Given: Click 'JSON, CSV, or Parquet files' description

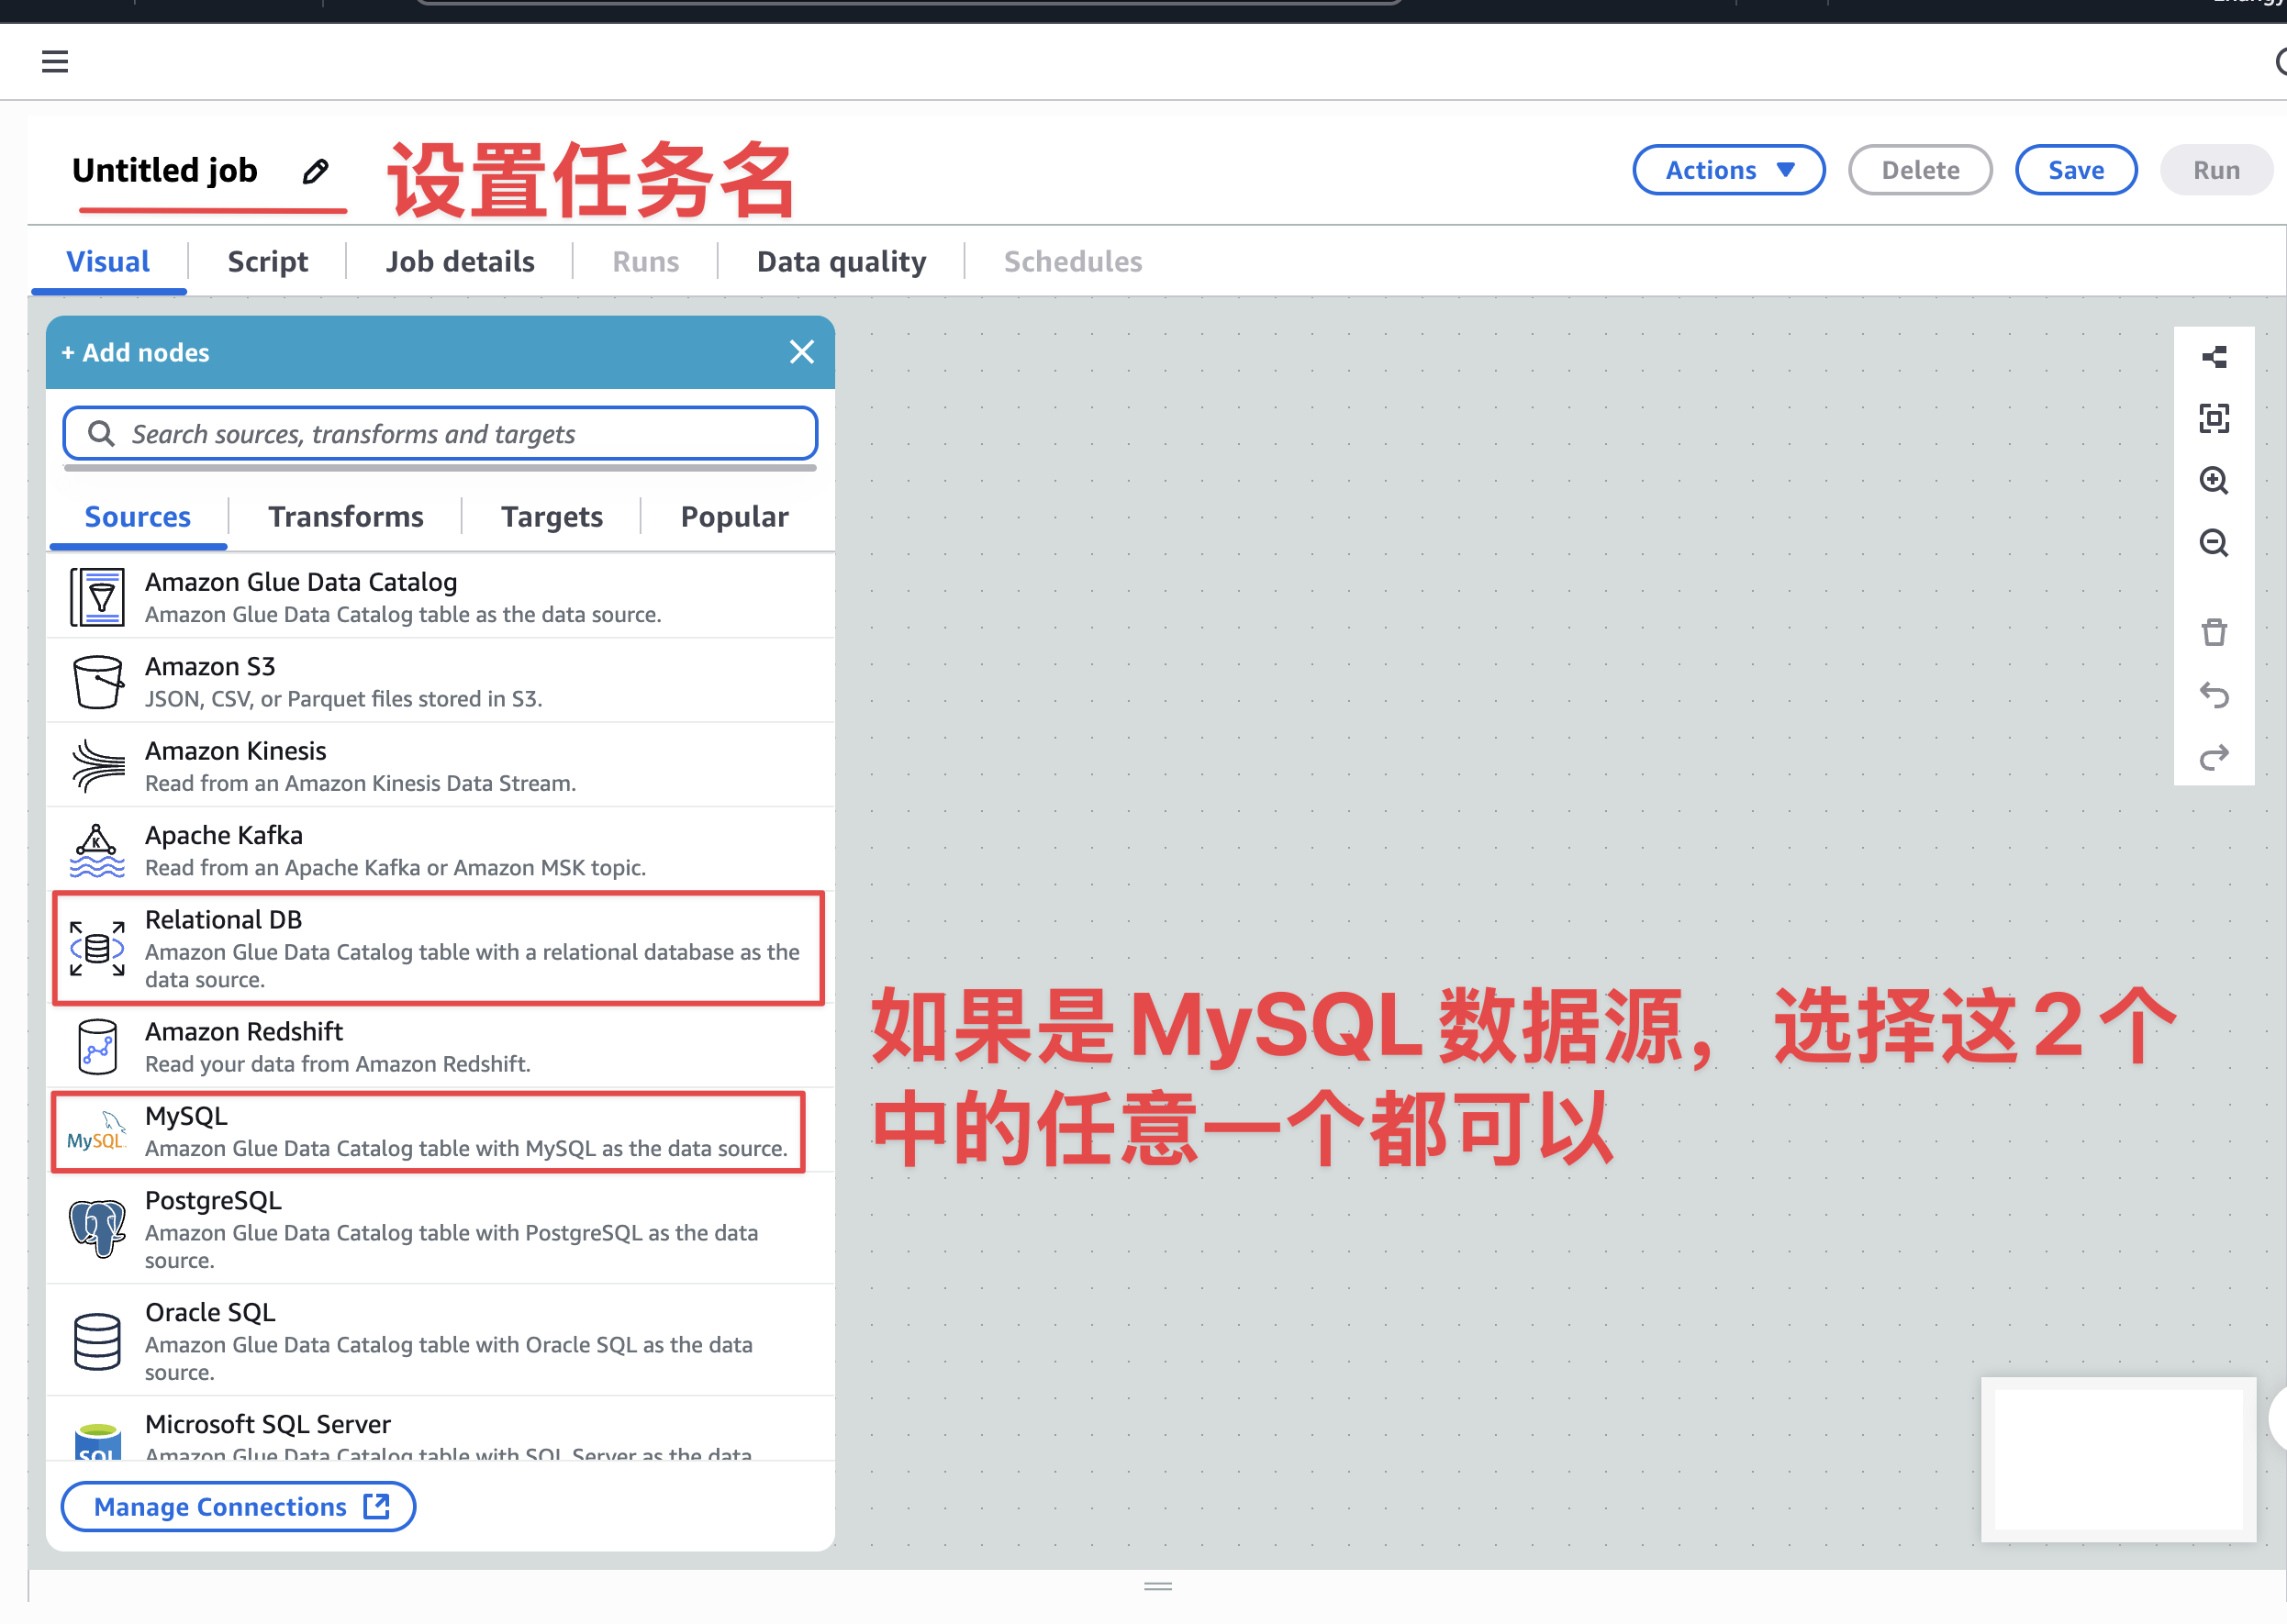Looking at the screenshot, I should 343,698.
